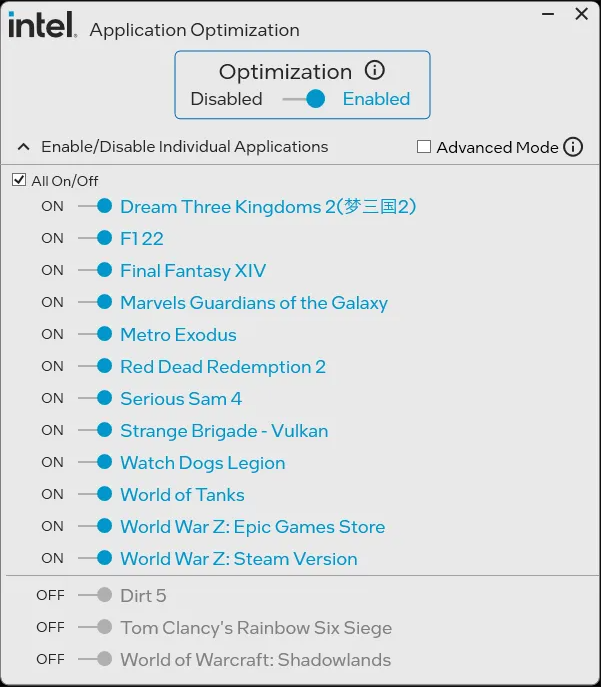Enable Tom Clancy's Rainbow Six Siege toggle
The height and width of the screenshot is (687, 601).
coord(96,628)
